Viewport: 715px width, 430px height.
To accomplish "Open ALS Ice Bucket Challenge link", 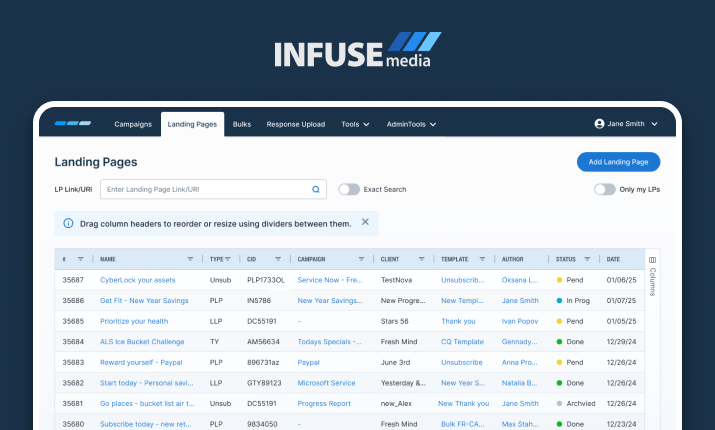I will (142, 342).
